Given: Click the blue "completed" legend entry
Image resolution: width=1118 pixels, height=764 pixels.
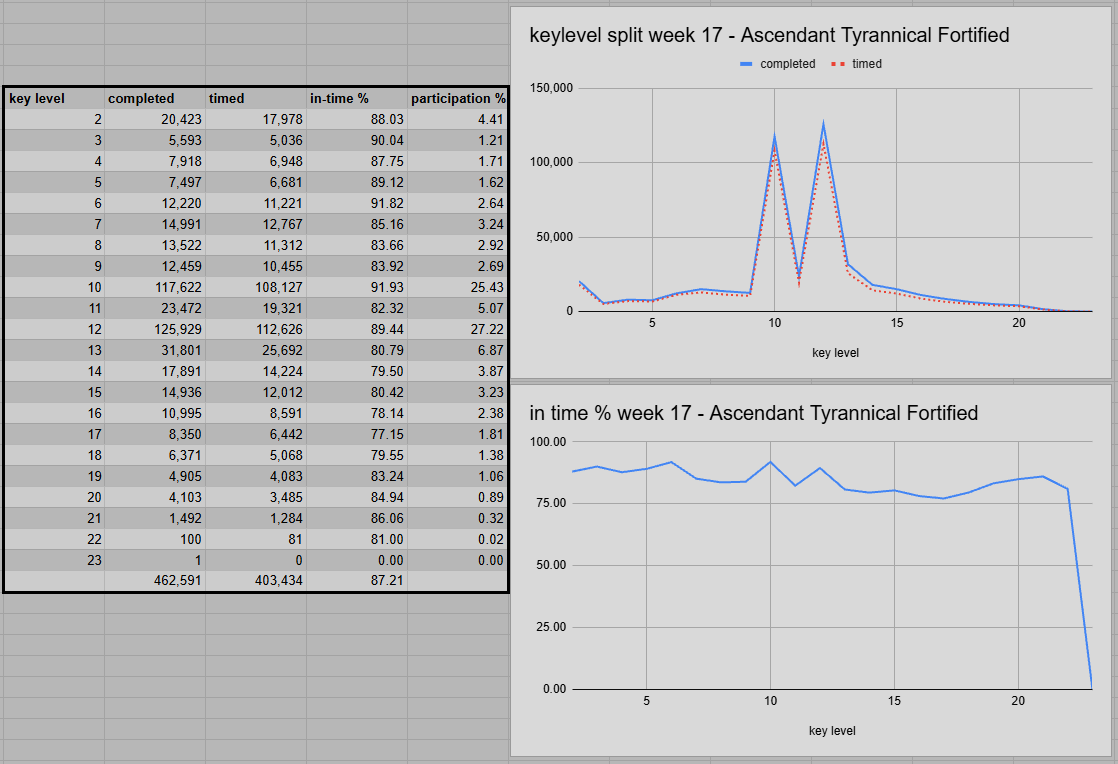Looking at the screenshot, I should click(x=777, y=64).
